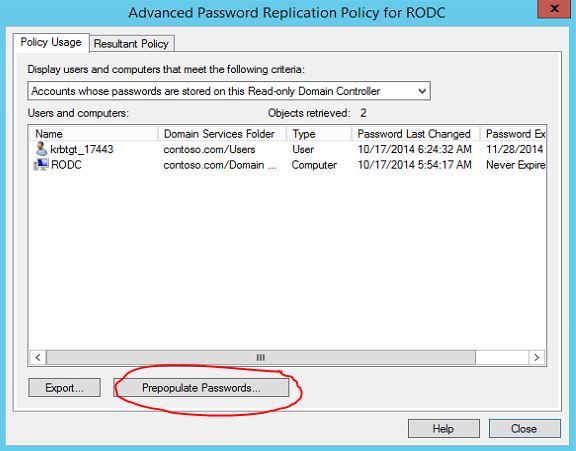Click the horizontal scrollbar thumb
This screenshot has height=451, width=576.
(261, 357)
